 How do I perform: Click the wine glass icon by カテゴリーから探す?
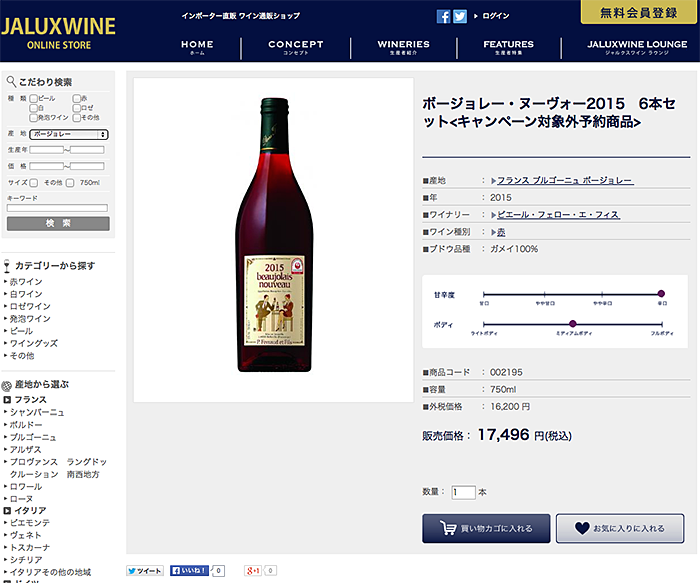coord(6,266)
